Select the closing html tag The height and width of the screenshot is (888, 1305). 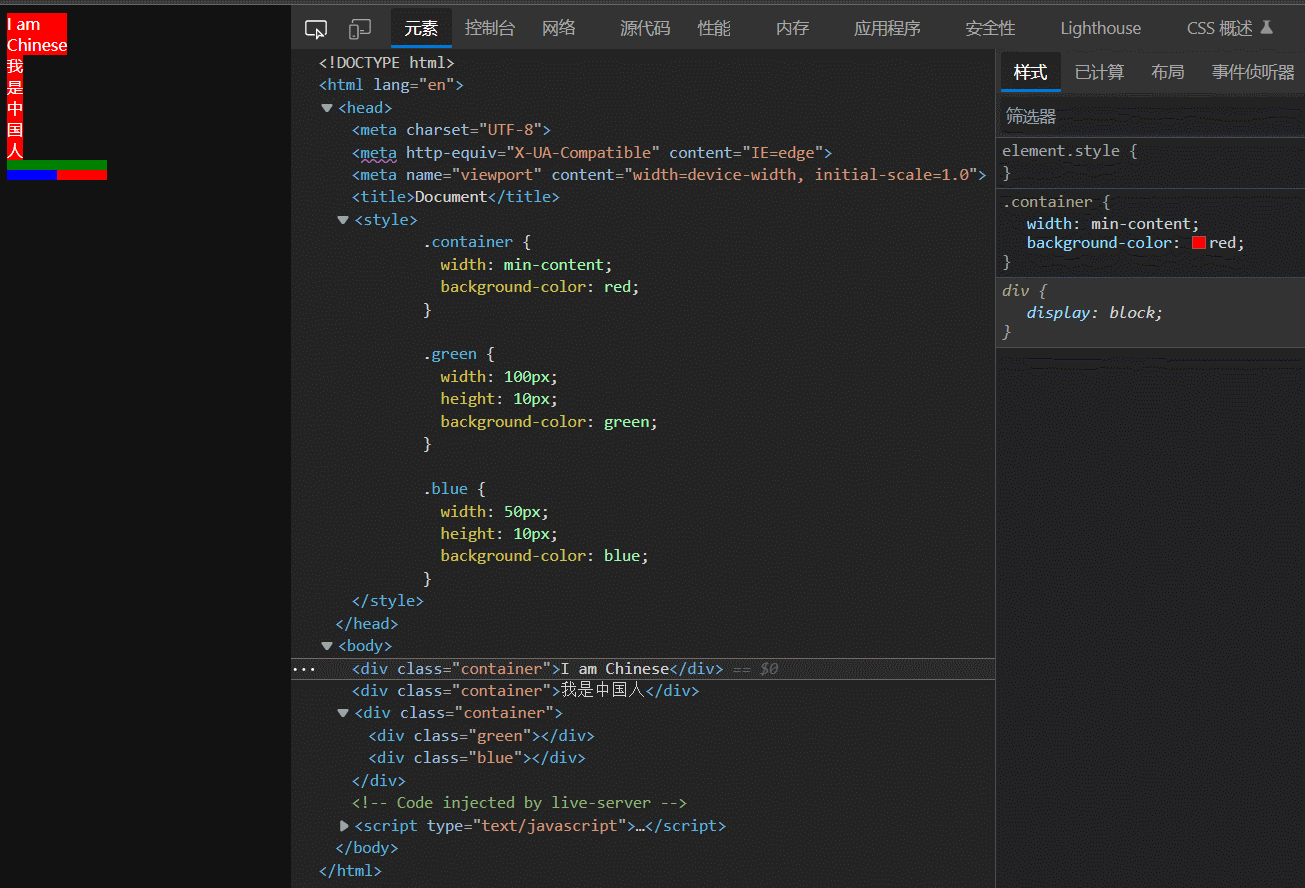pos(350,870)
